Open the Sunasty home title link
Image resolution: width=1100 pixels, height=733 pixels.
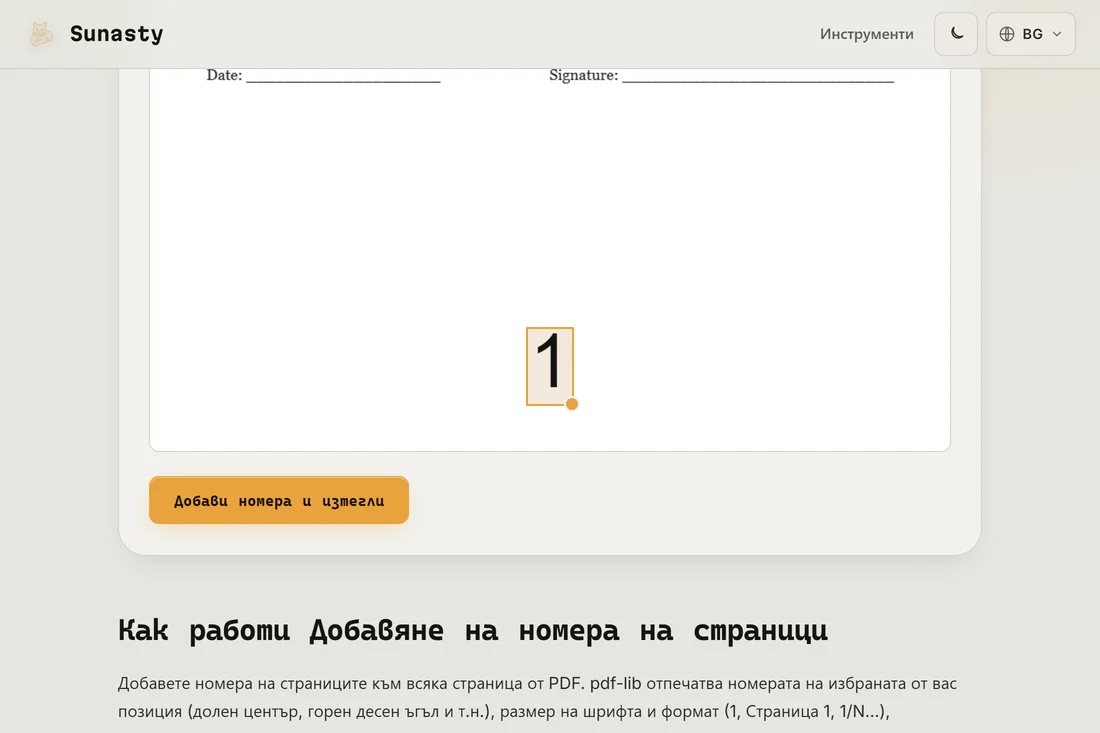pos(116,34)
